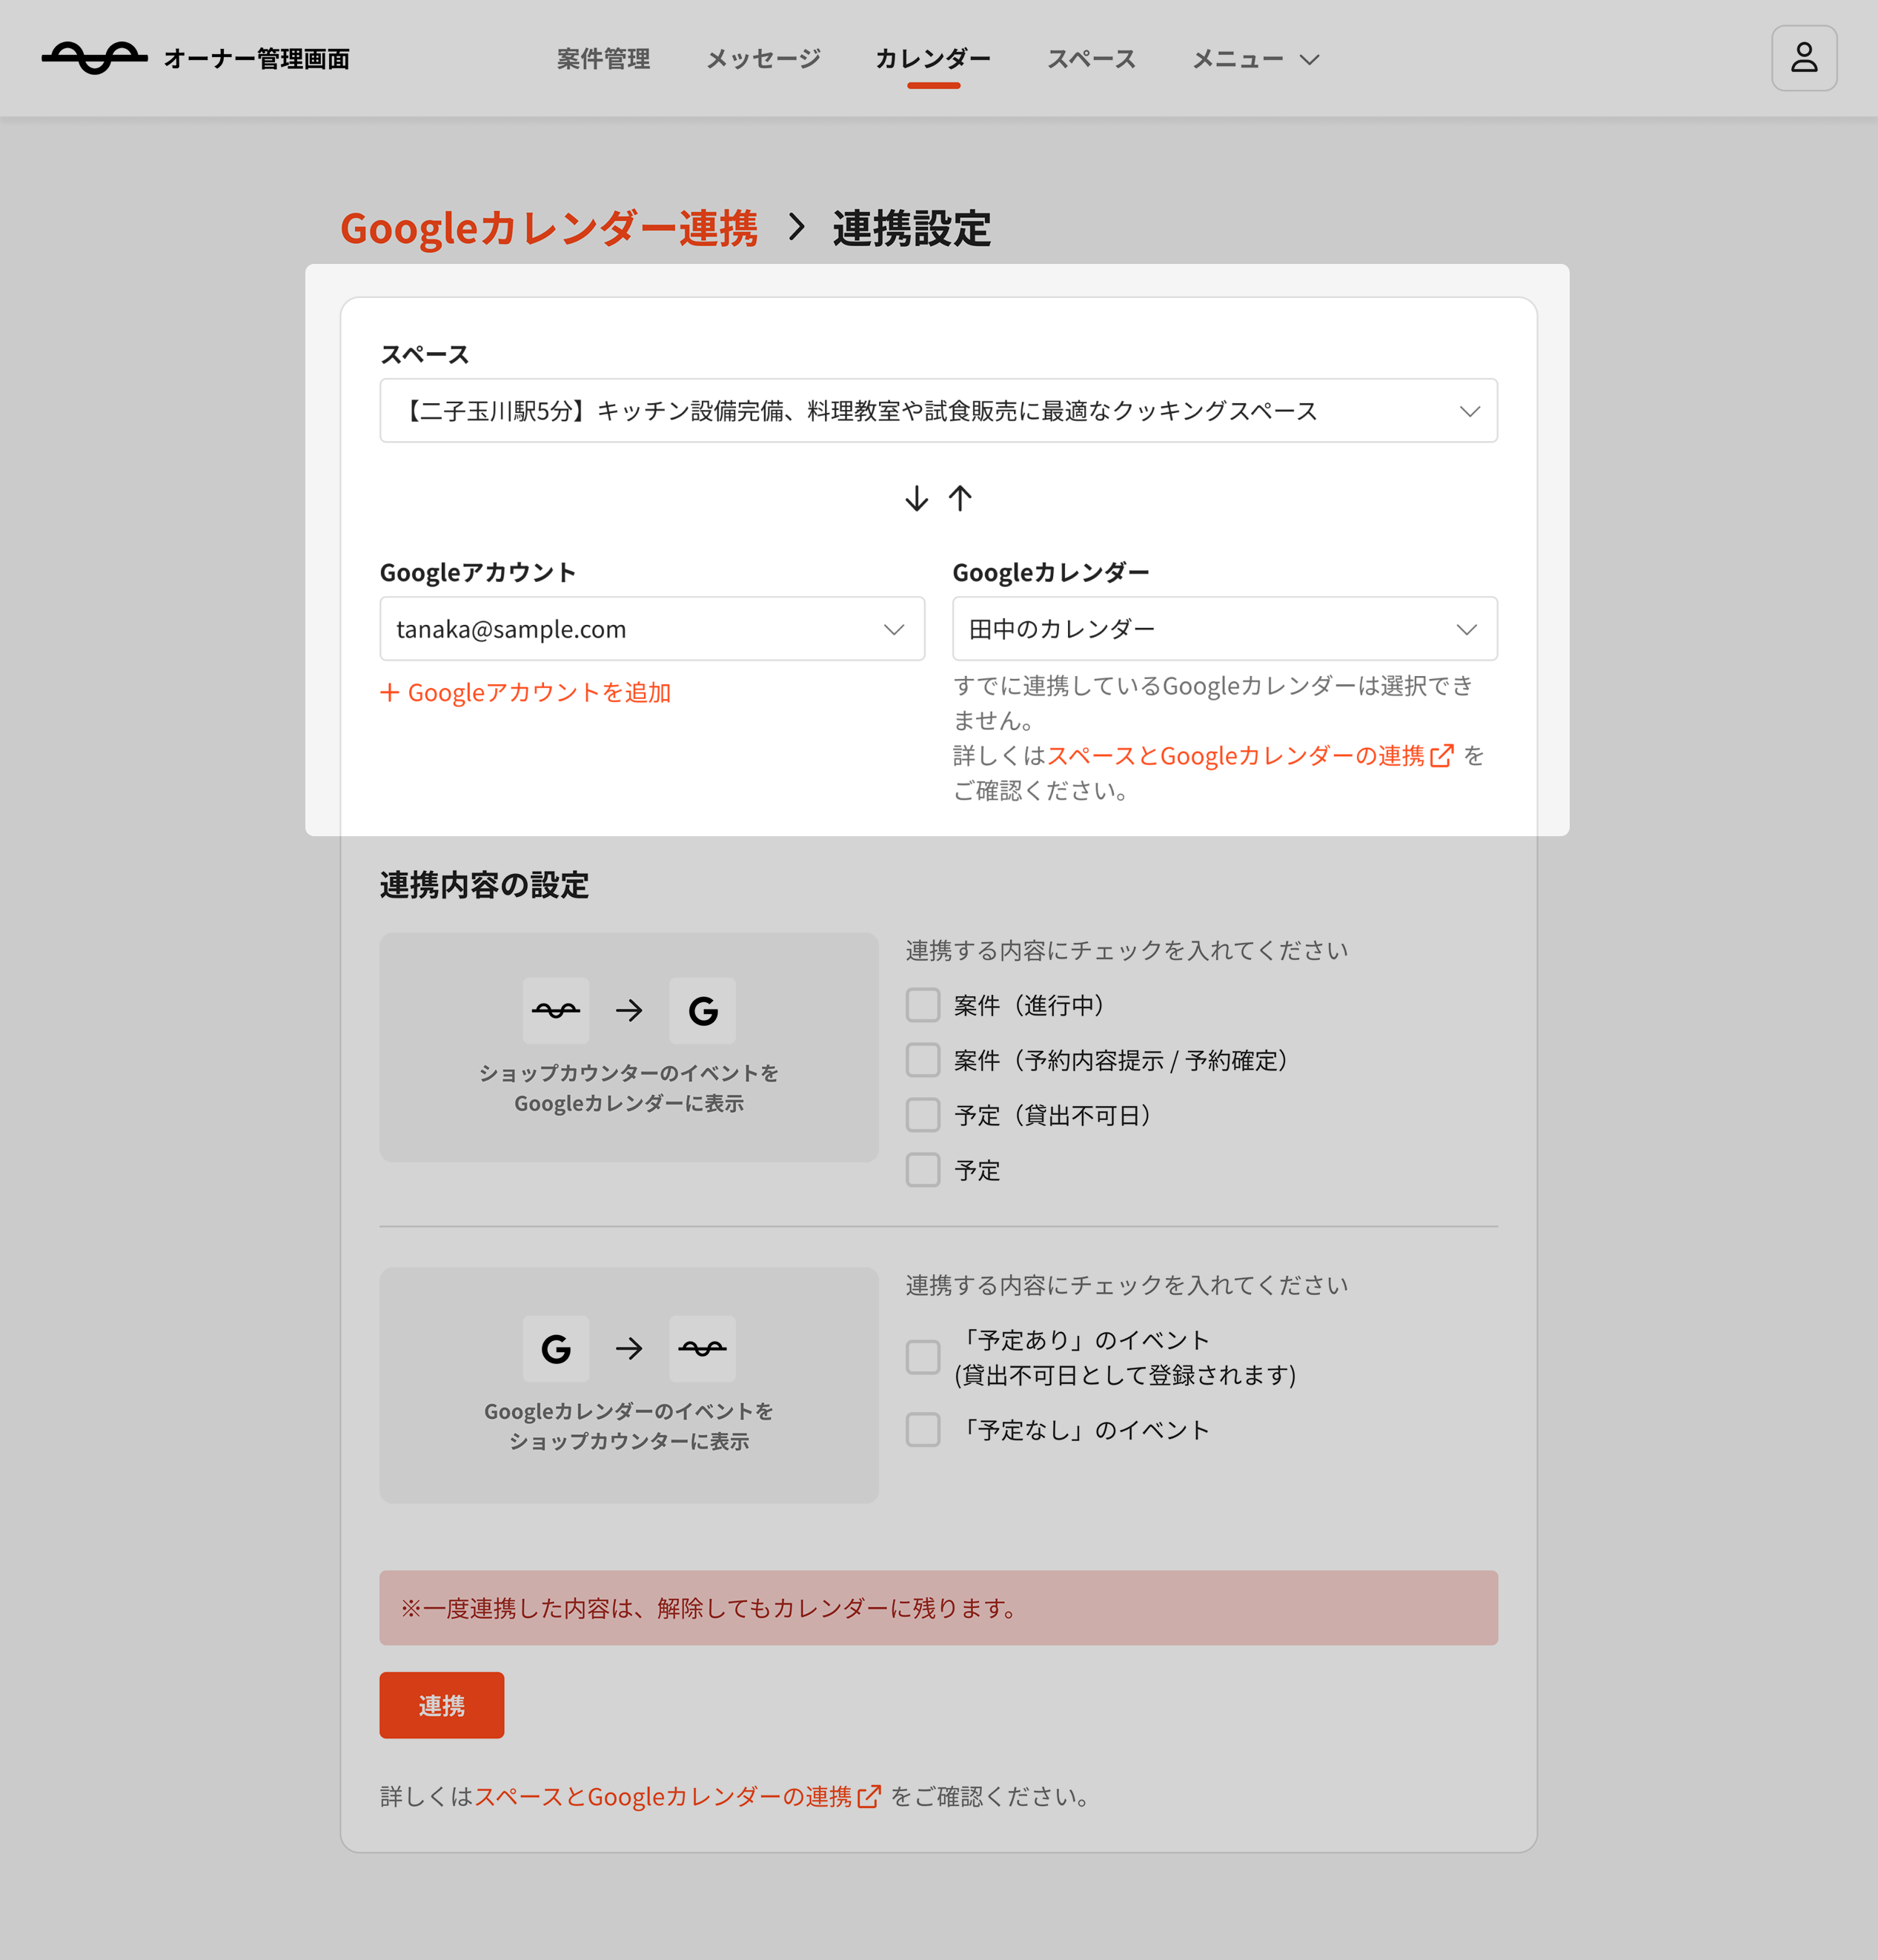Click the 連携 button
This screenshot has width=1878, height=1960.
(441, 1705)
